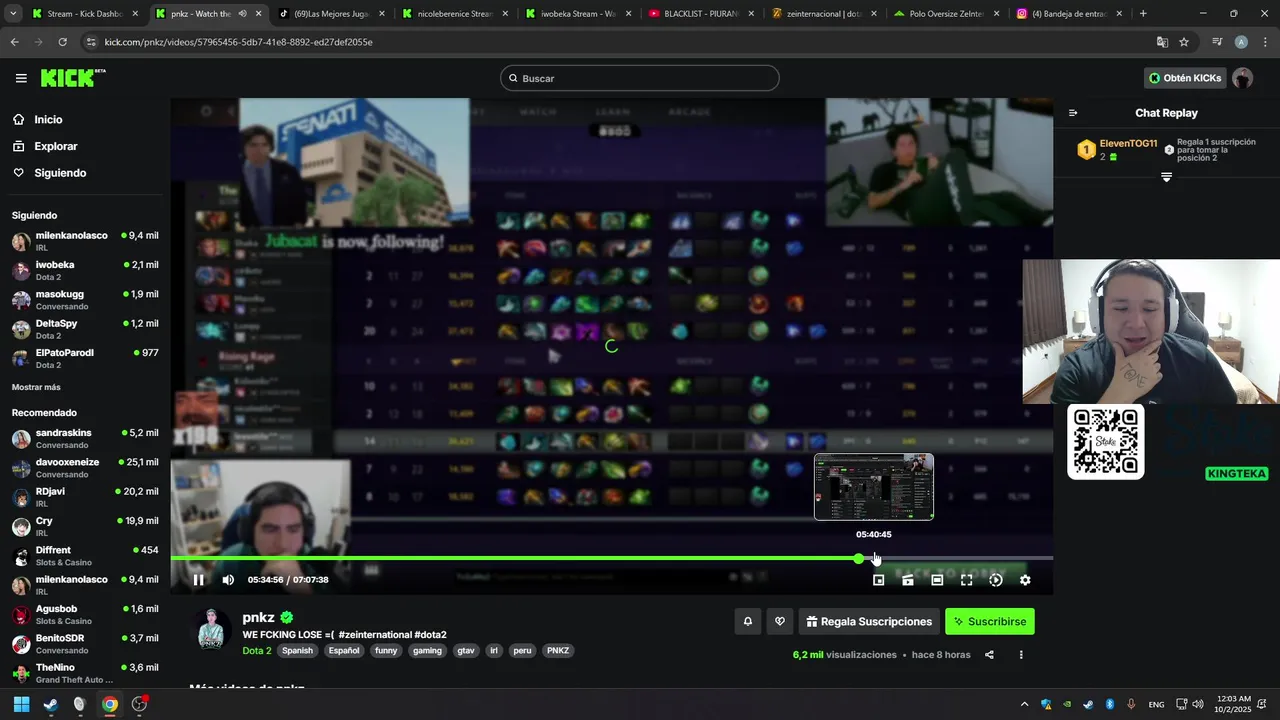Reload the page

tap(62, 42)
